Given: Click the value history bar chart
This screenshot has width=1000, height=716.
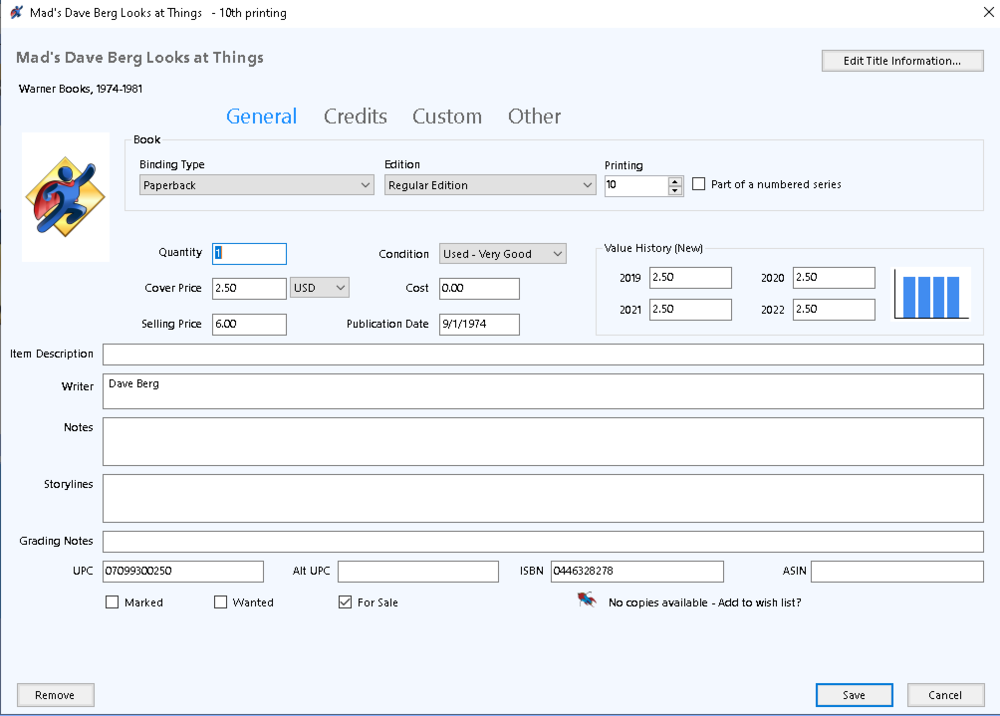Looking at the screenshot, I should tap(931, 296).
